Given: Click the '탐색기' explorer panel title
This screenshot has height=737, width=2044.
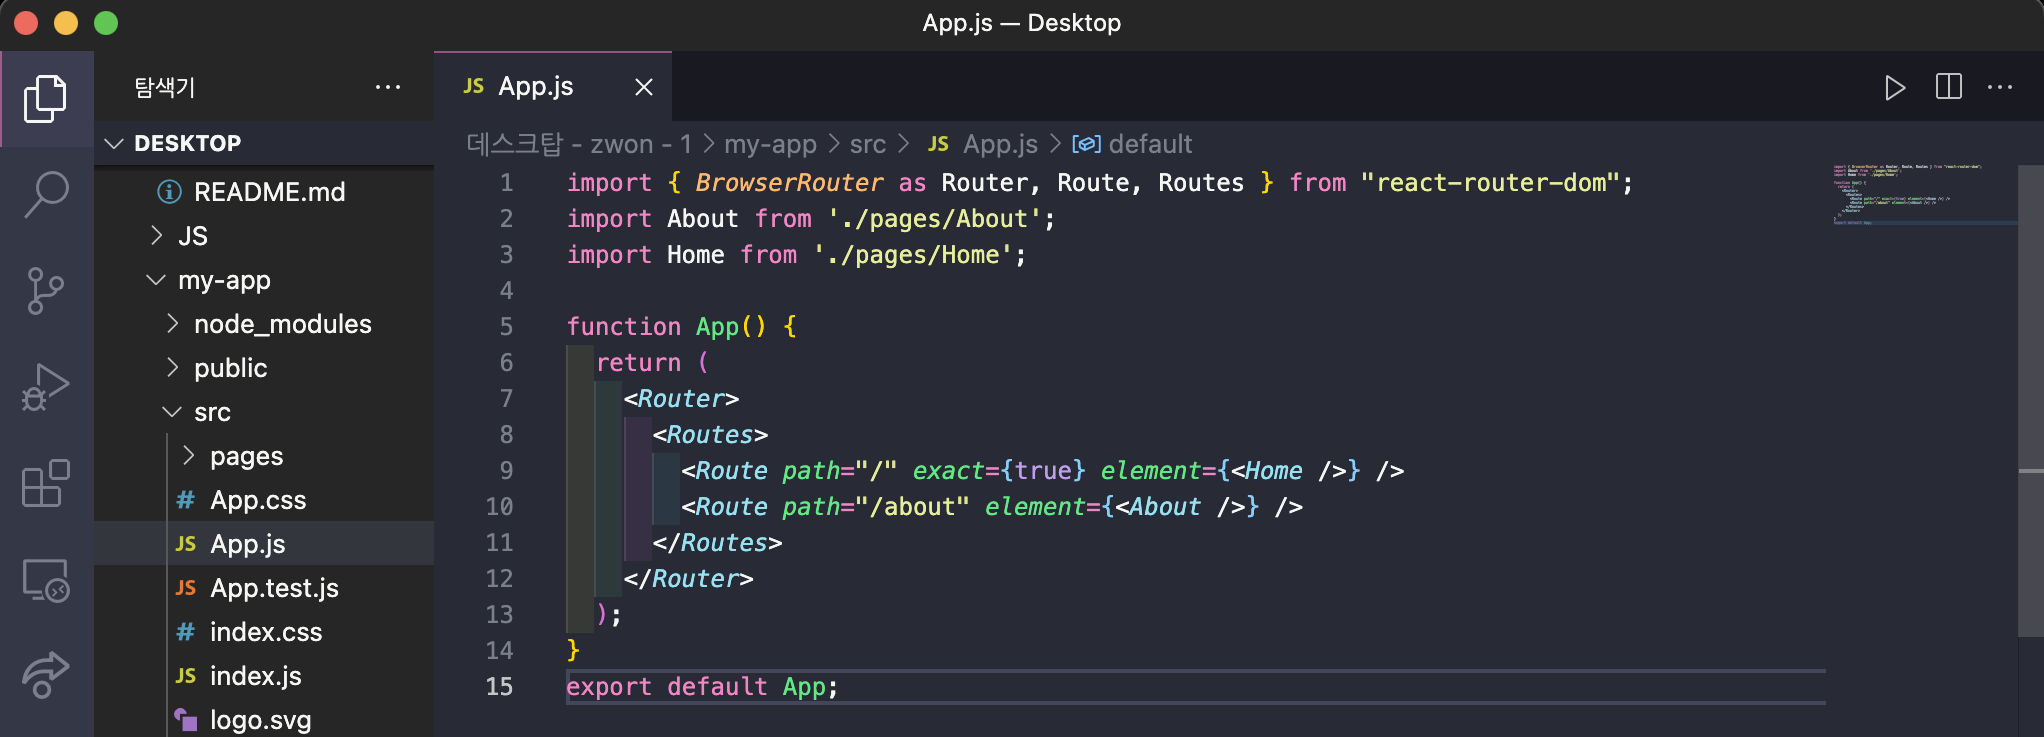Looking at the screenshot, I should coord(165,87).
